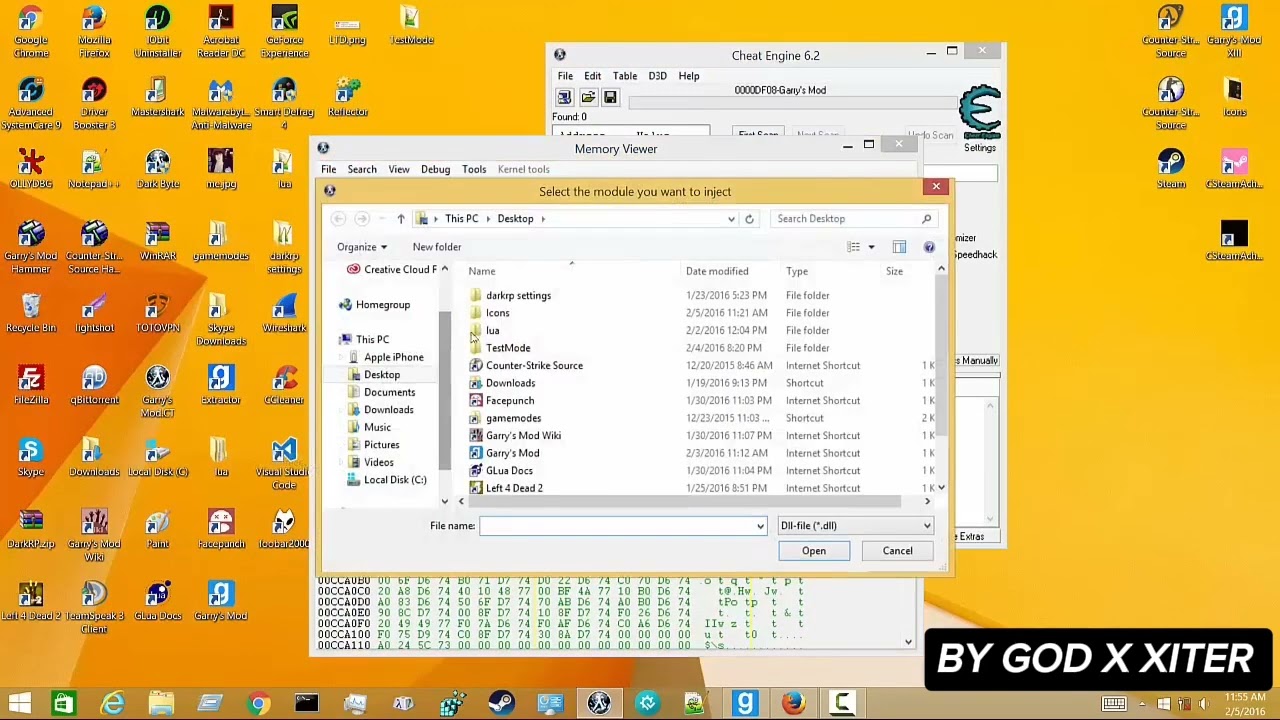The image size is (1280, 720).
Task: Click Desktop in the breadcrumb path
Action: pyautogui.click(x=515, y=219)
